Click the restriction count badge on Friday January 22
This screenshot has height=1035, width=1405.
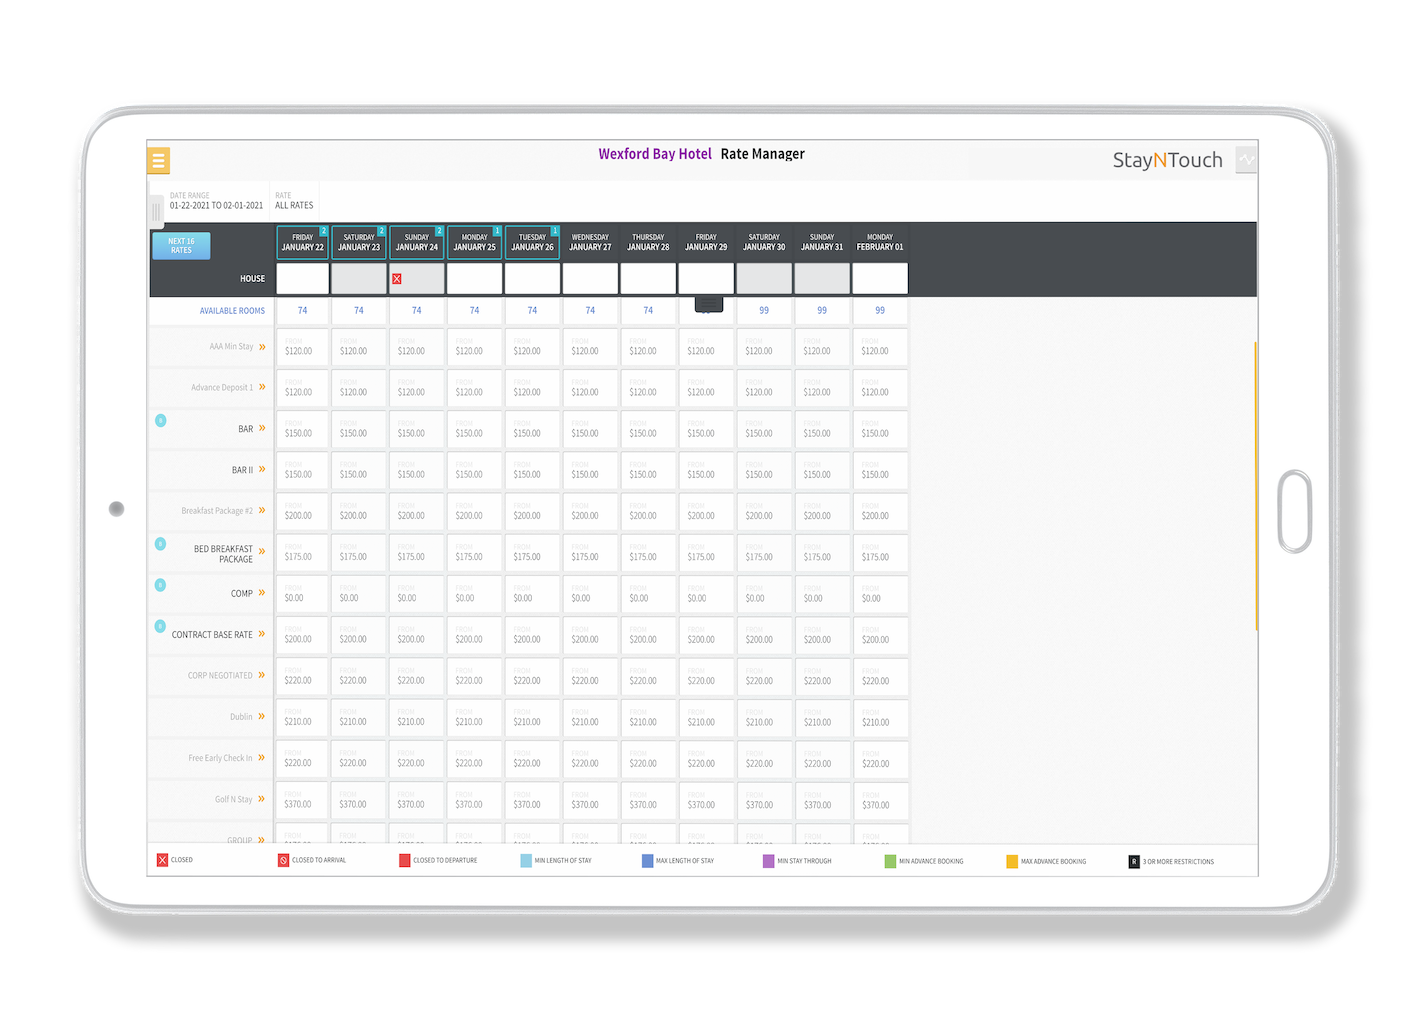324,231
